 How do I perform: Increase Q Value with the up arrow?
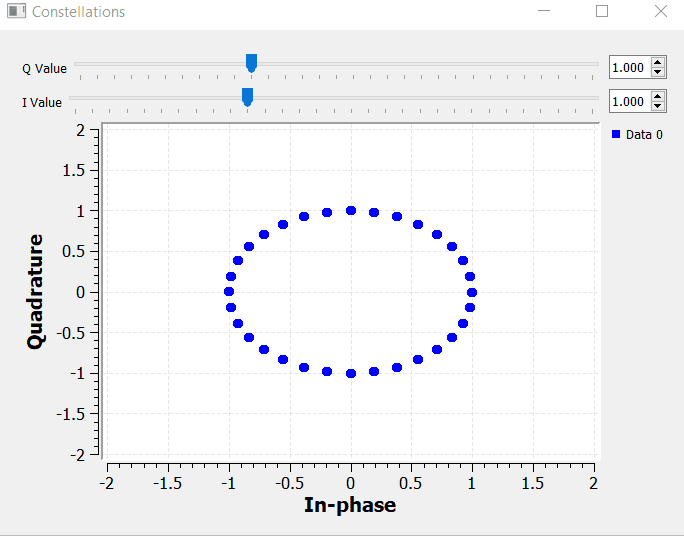point(658,63)
